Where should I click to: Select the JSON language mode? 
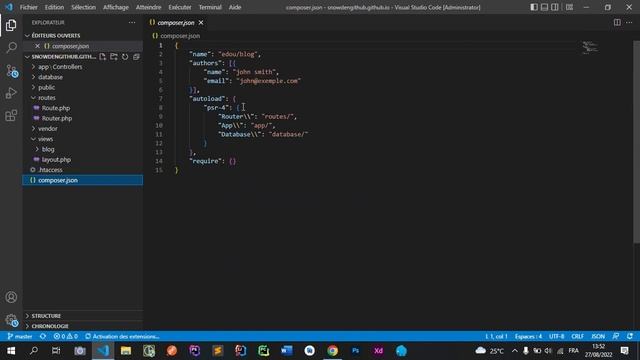click(598, 336)
